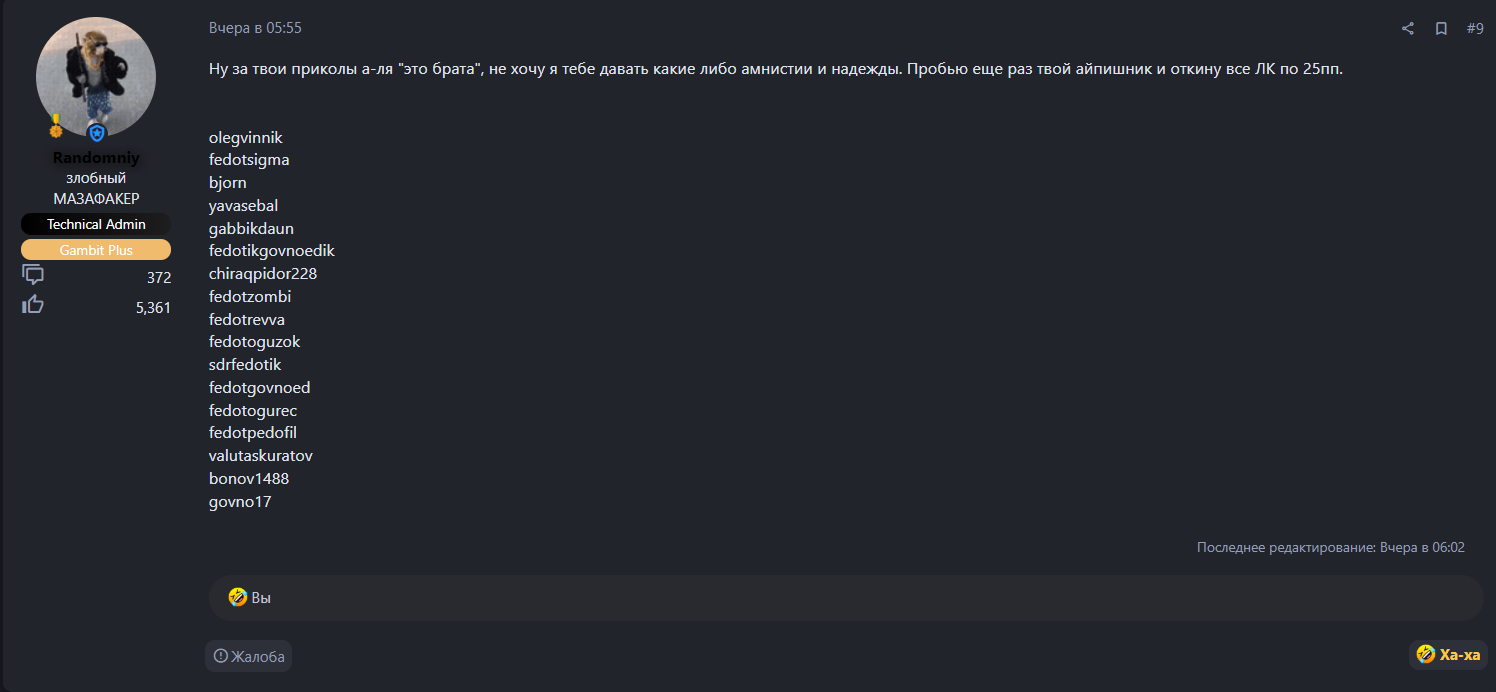Click the laughing emoji in the reactions bar

pos(237,598)
